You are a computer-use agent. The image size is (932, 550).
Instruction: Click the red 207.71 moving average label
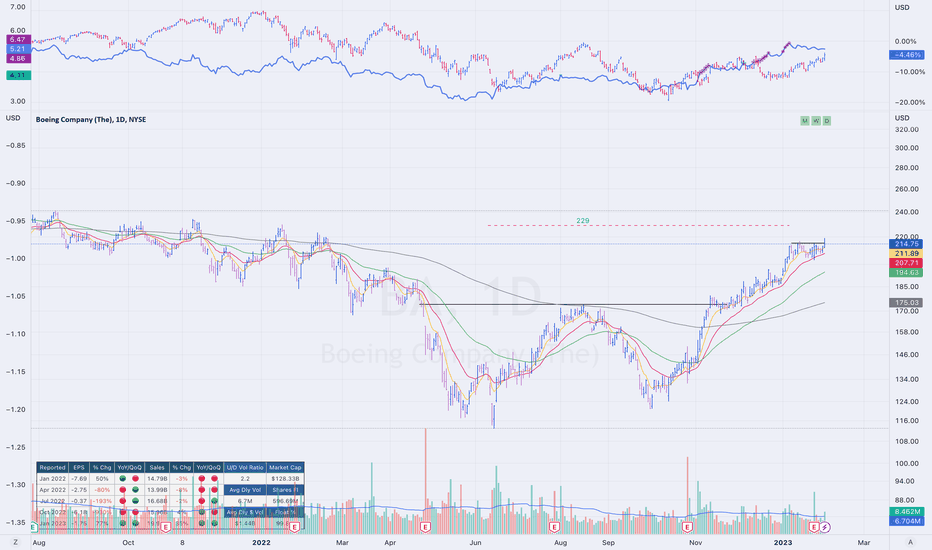tap(906, 263)
